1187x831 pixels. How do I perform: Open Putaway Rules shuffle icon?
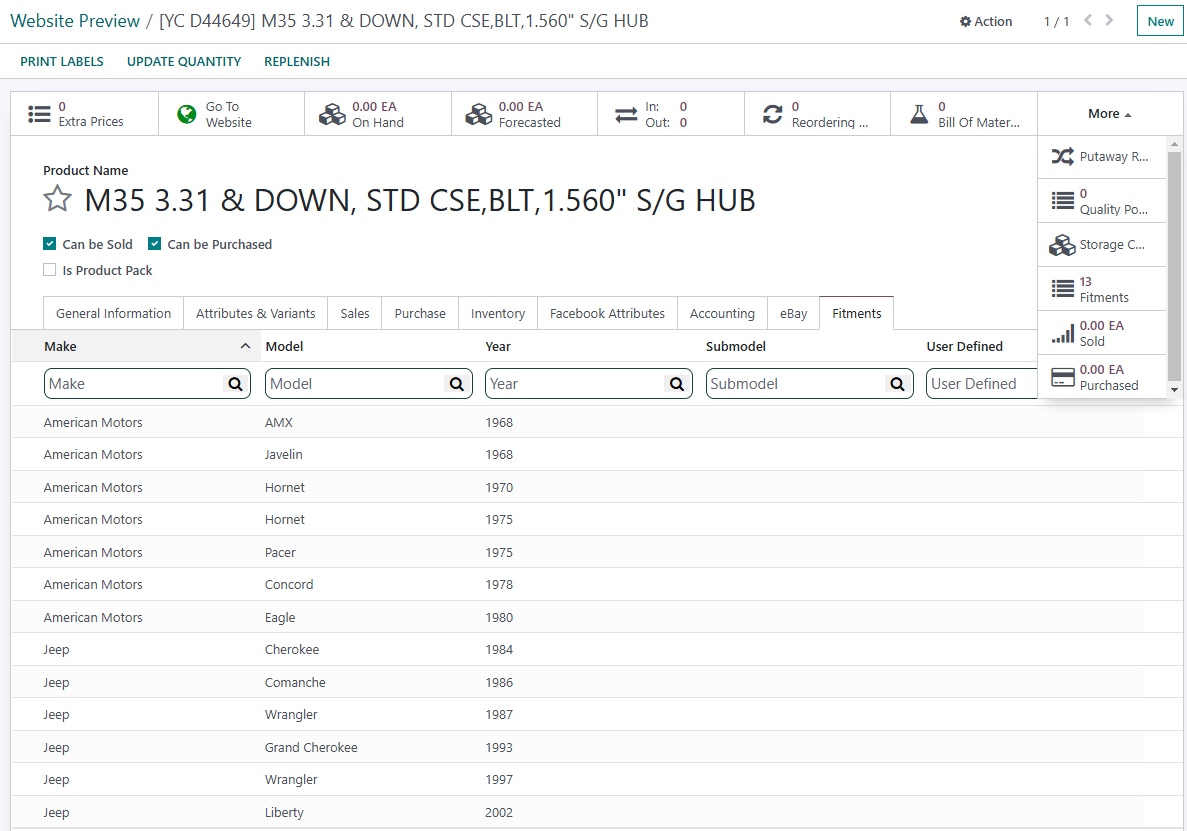[1062, 157]
